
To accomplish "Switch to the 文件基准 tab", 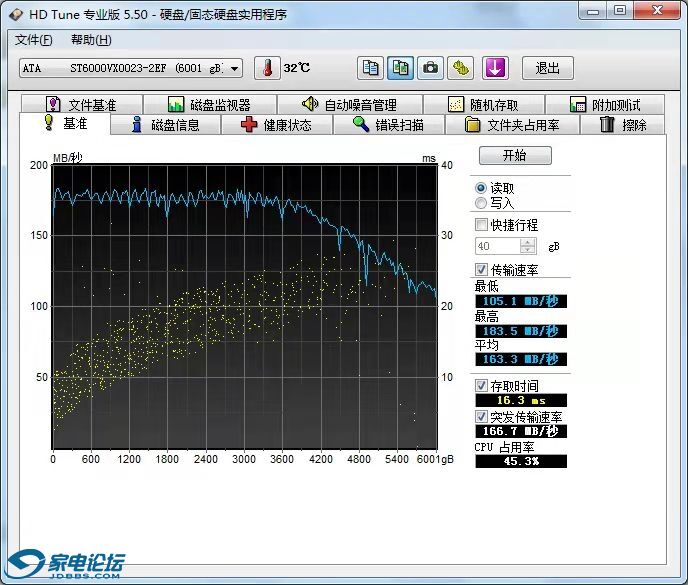I will 82,104.
